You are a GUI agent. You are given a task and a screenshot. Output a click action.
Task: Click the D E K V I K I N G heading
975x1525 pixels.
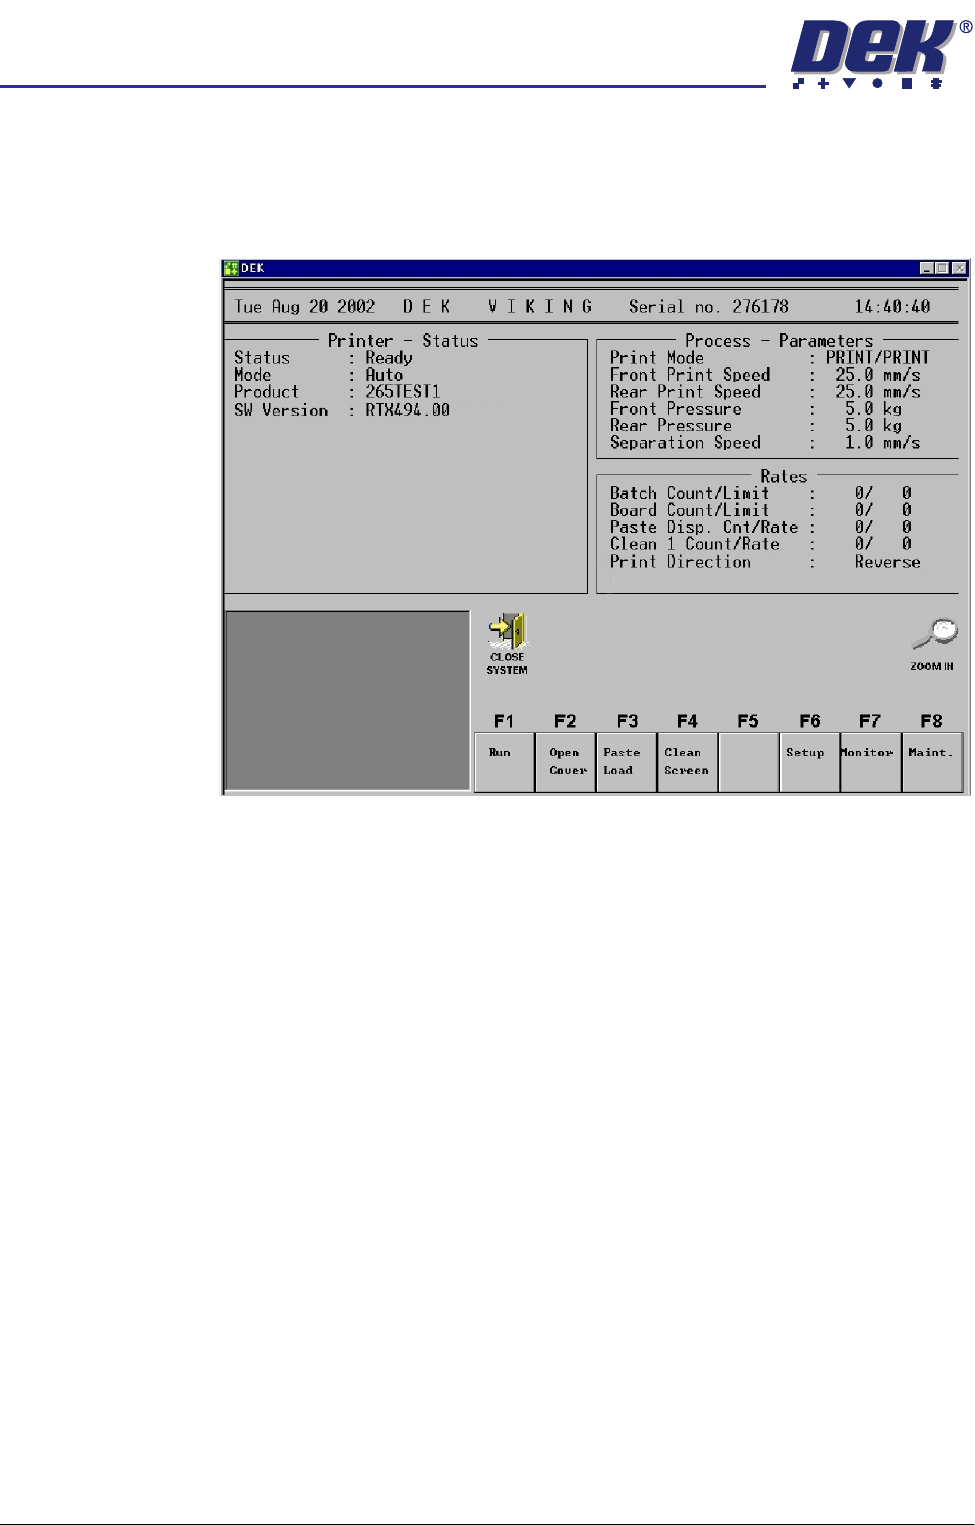498,307
